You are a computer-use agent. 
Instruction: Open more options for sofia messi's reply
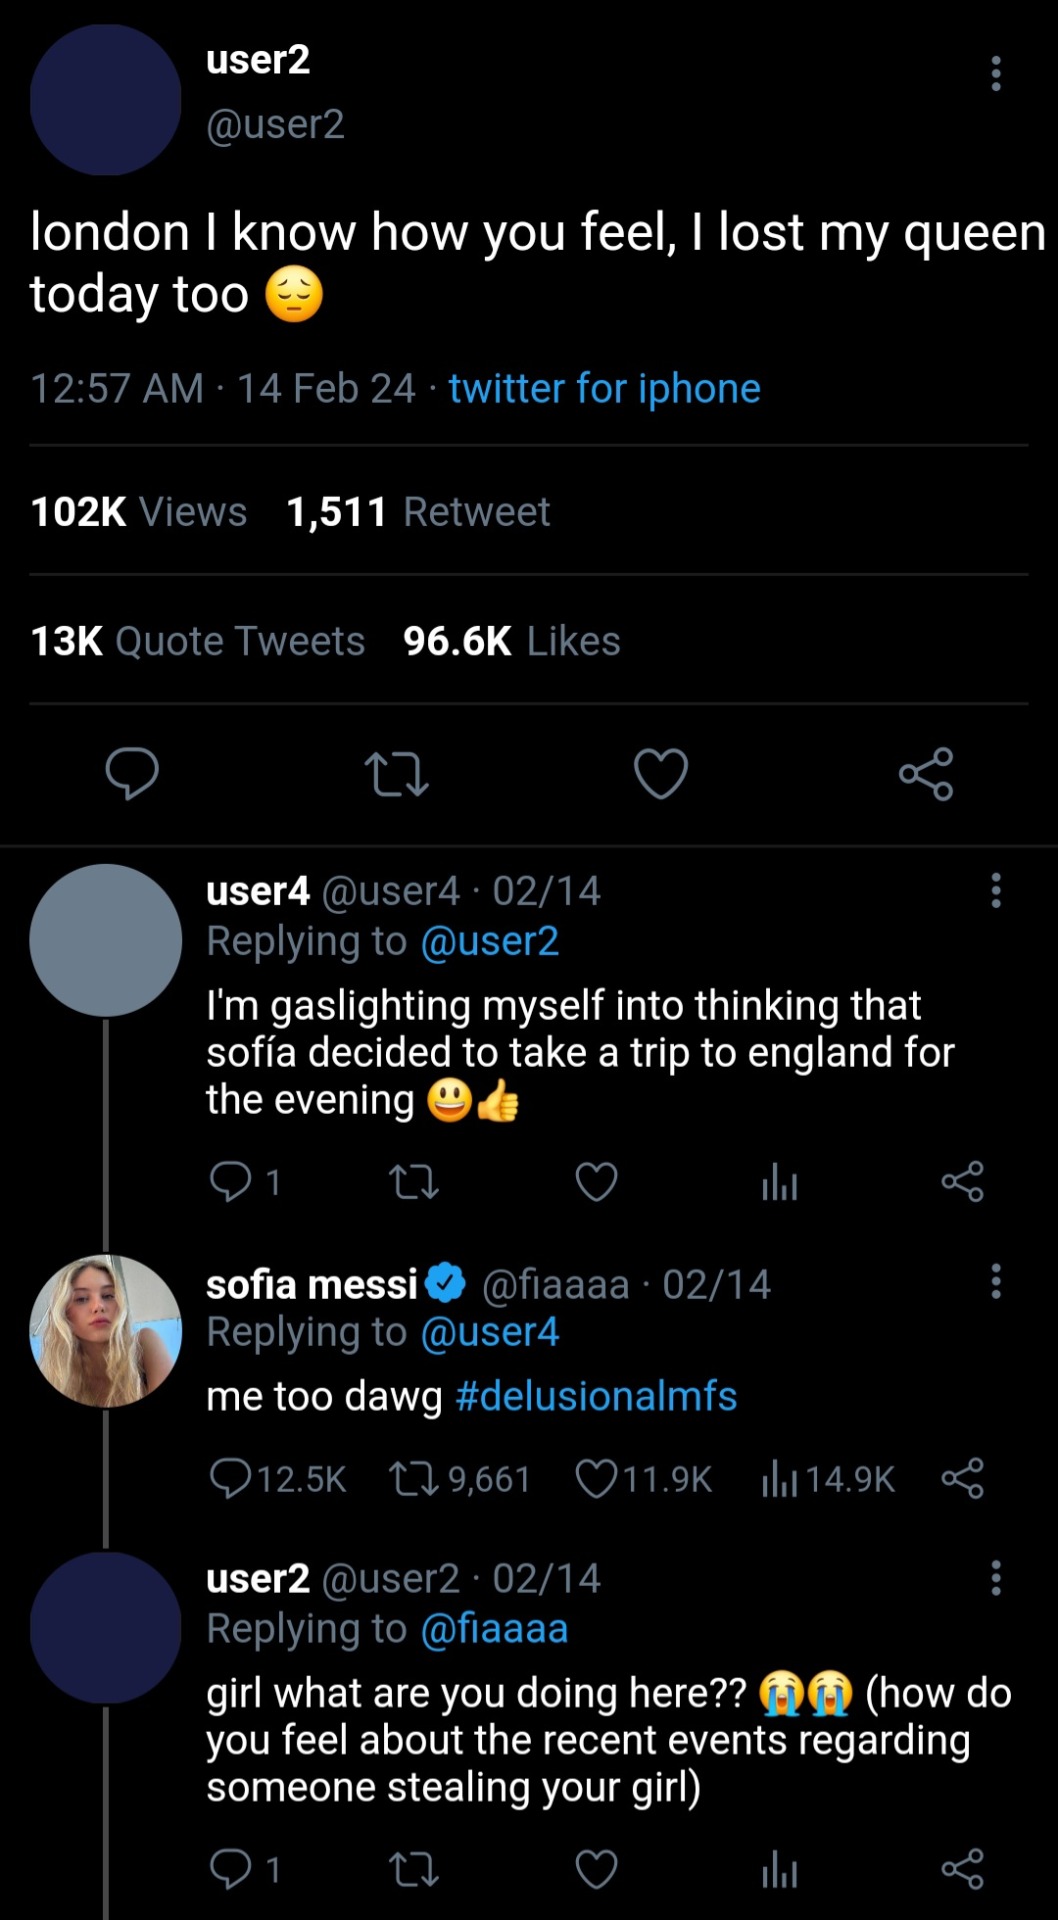[995, 1281]
